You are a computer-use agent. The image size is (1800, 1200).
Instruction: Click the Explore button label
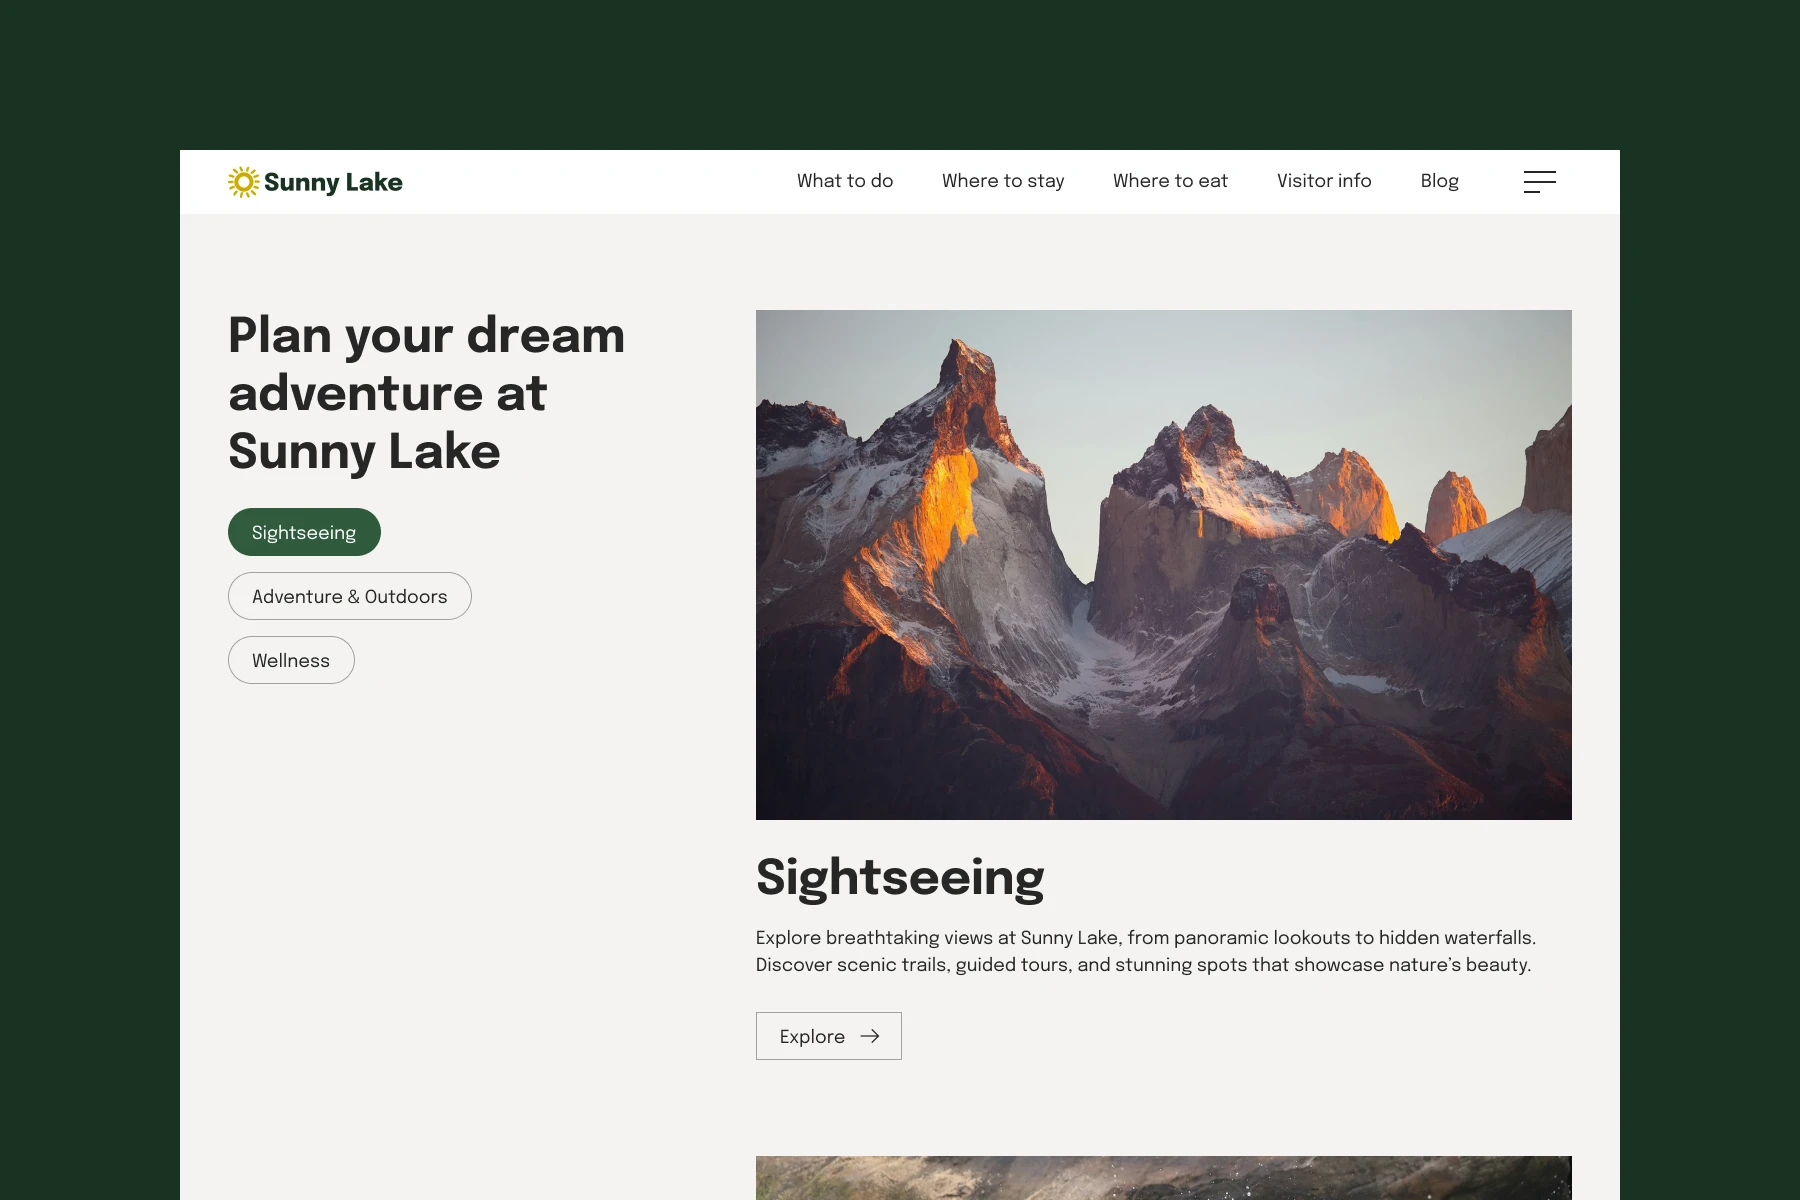click(x=812, y=1036)
